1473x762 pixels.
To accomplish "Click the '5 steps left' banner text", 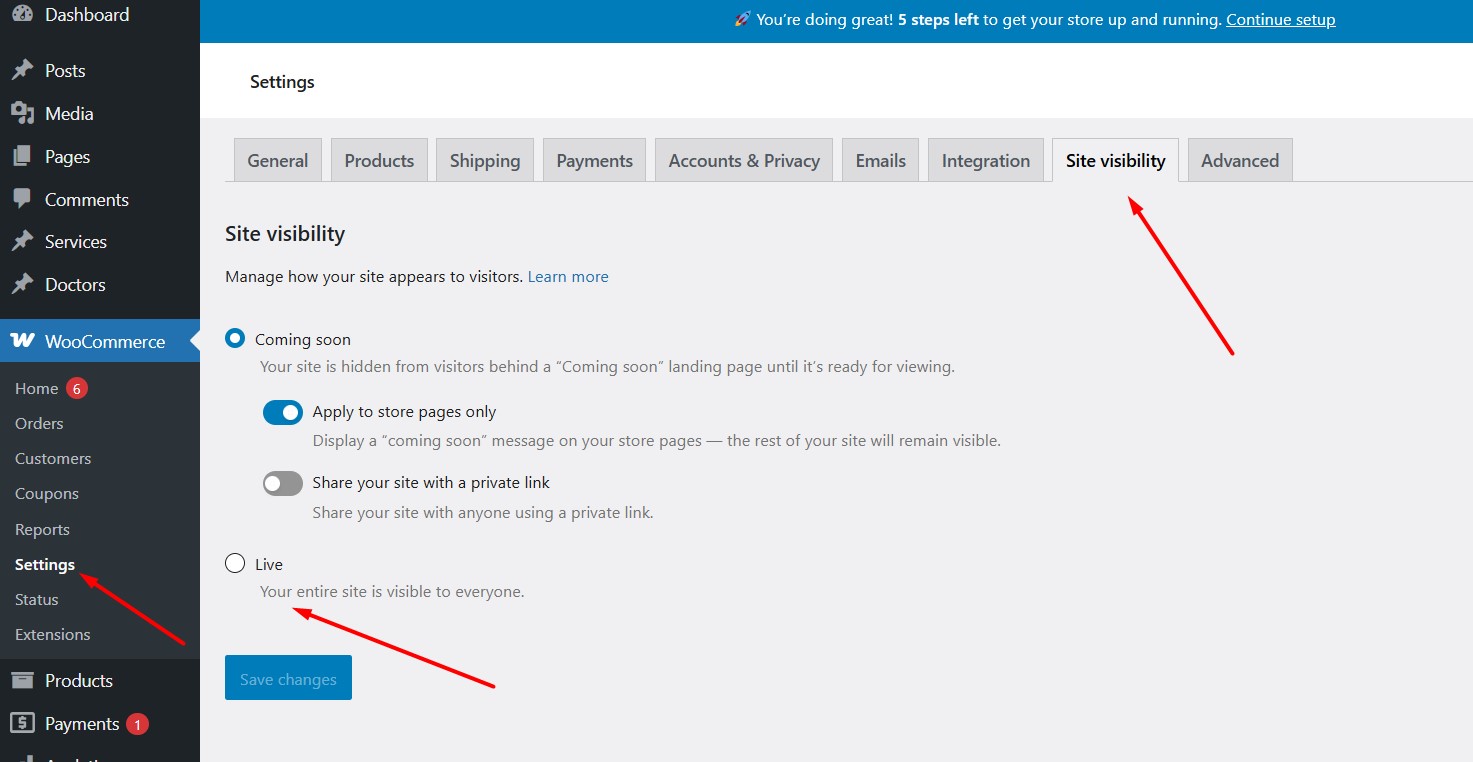I will point(938,19).
